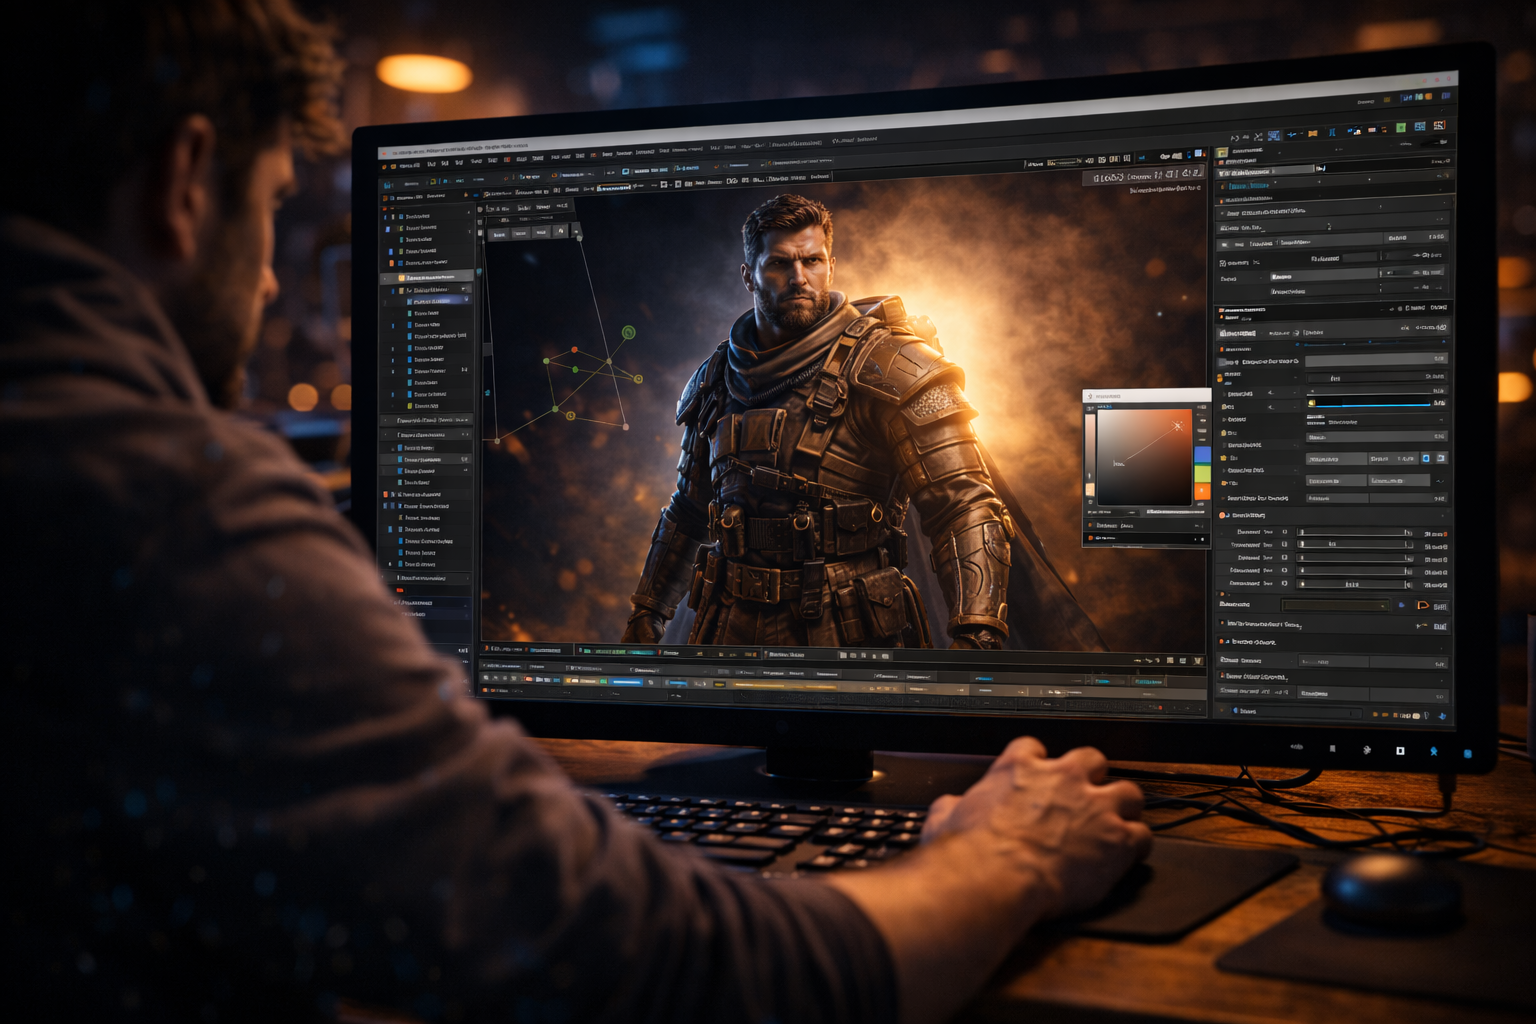
Task: Click the blue square icon in properties row
Action: [1426, 458]
